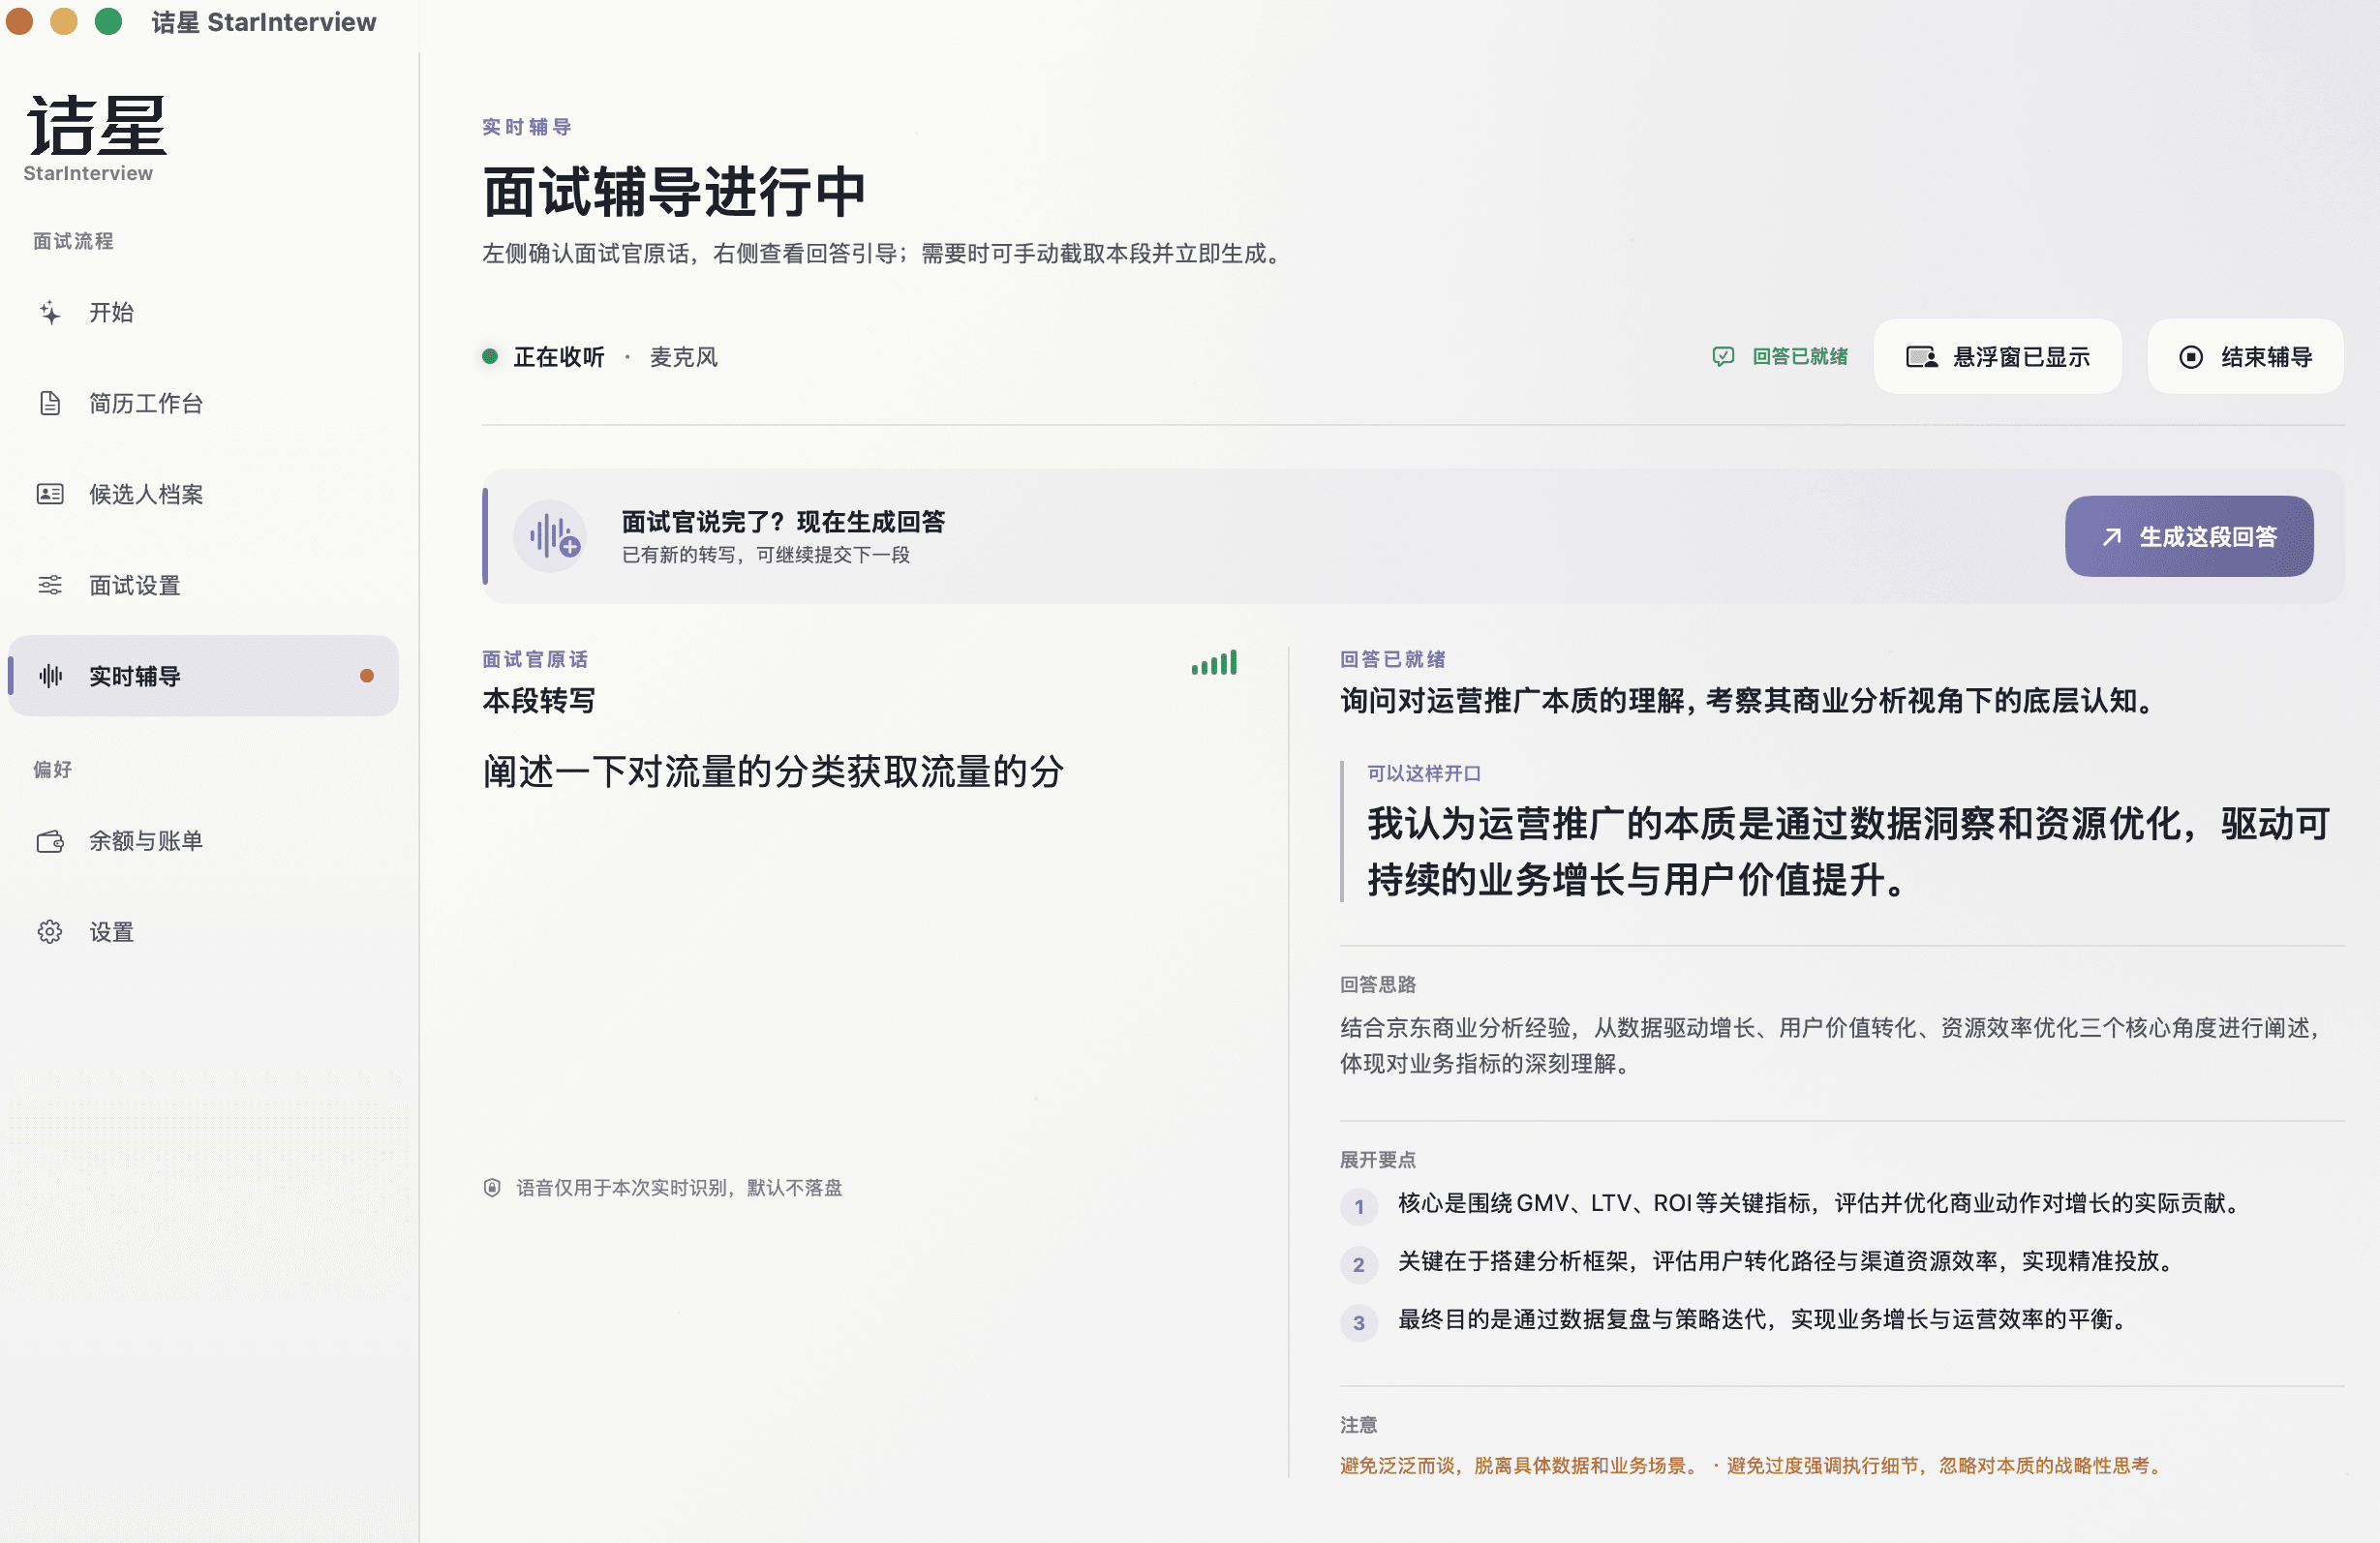Click the banner subtitle 已有新的转写
Viewport: 2380px width, 1543px height.
pos(766,555)
